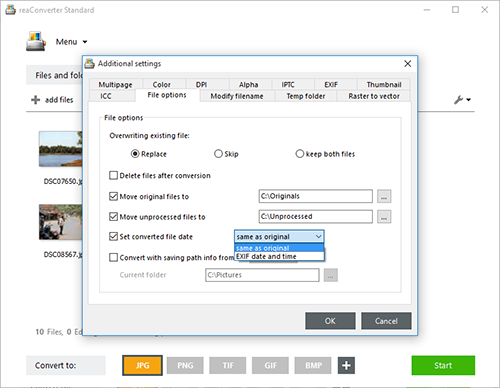The height and width of the screenshot is (388, 500).
Task: Collapse the same as original dropdown arrow
Action: point(318,237)
